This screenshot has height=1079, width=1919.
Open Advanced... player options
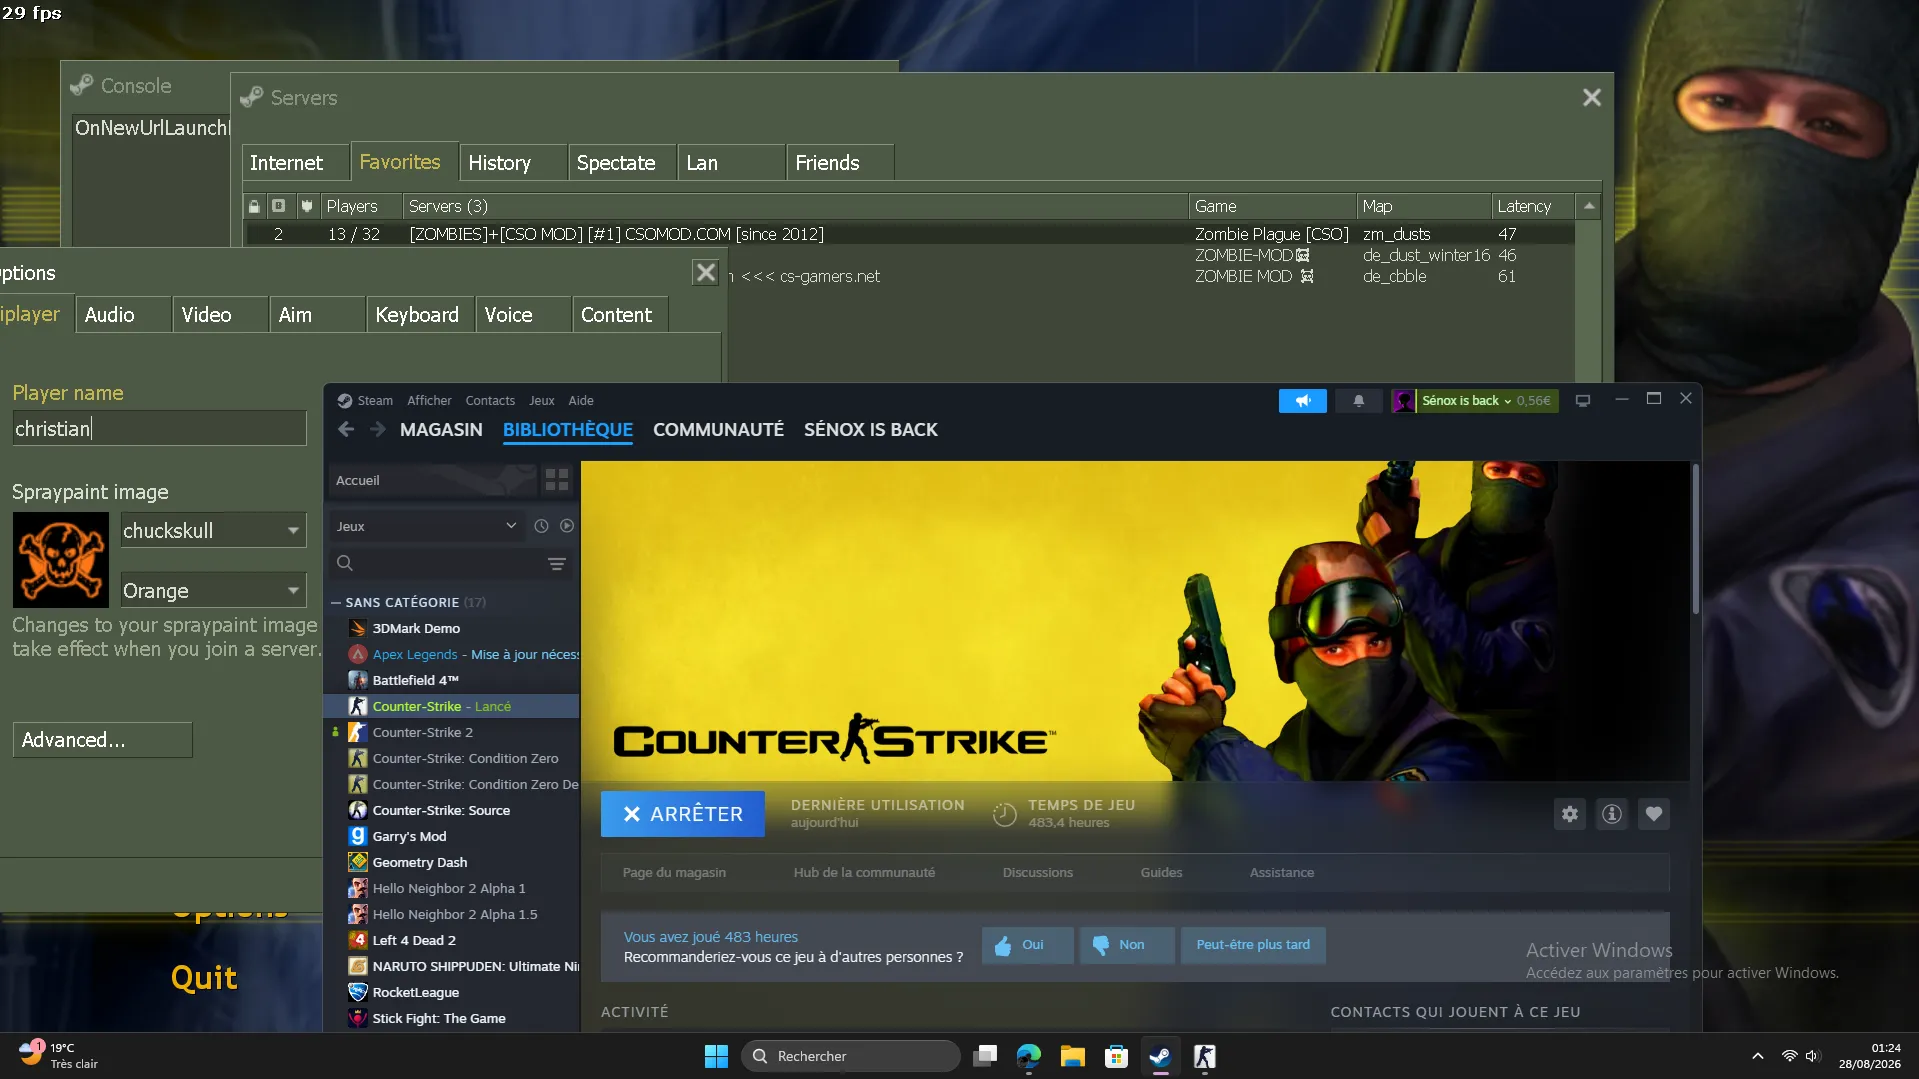pos(102,740)
